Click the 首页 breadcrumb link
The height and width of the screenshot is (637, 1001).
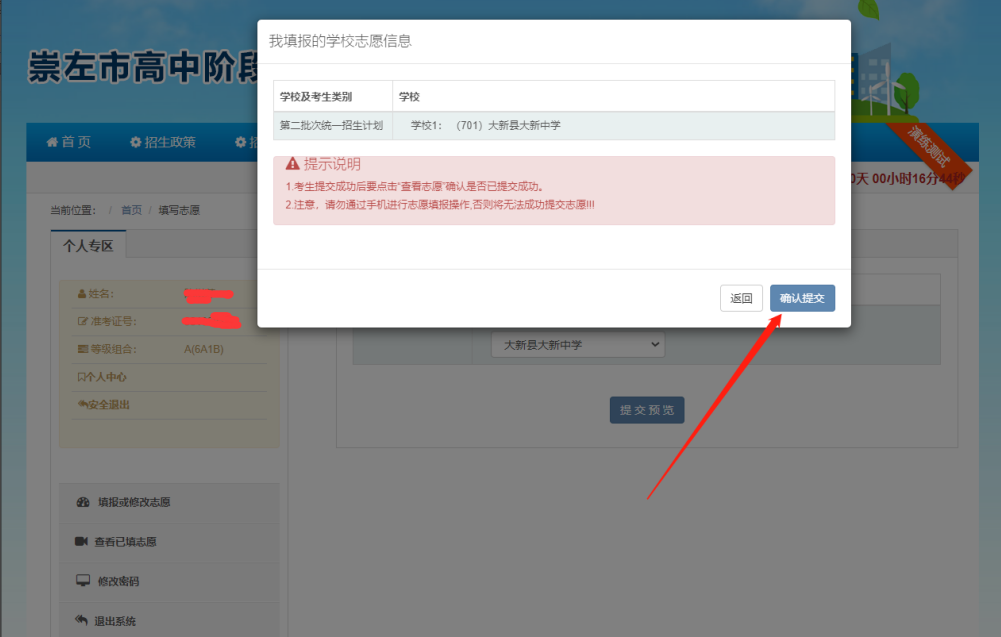(x=131, y=210)
